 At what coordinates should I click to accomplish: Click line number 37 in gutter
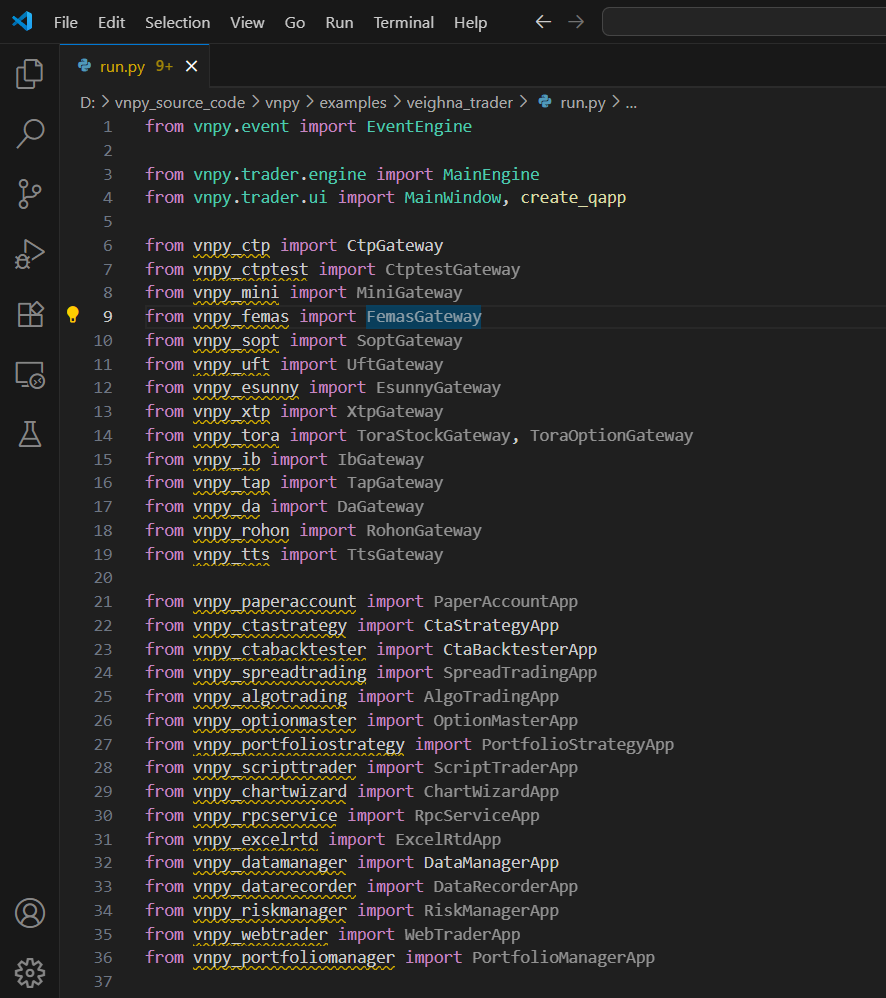[x=103, y=981]
